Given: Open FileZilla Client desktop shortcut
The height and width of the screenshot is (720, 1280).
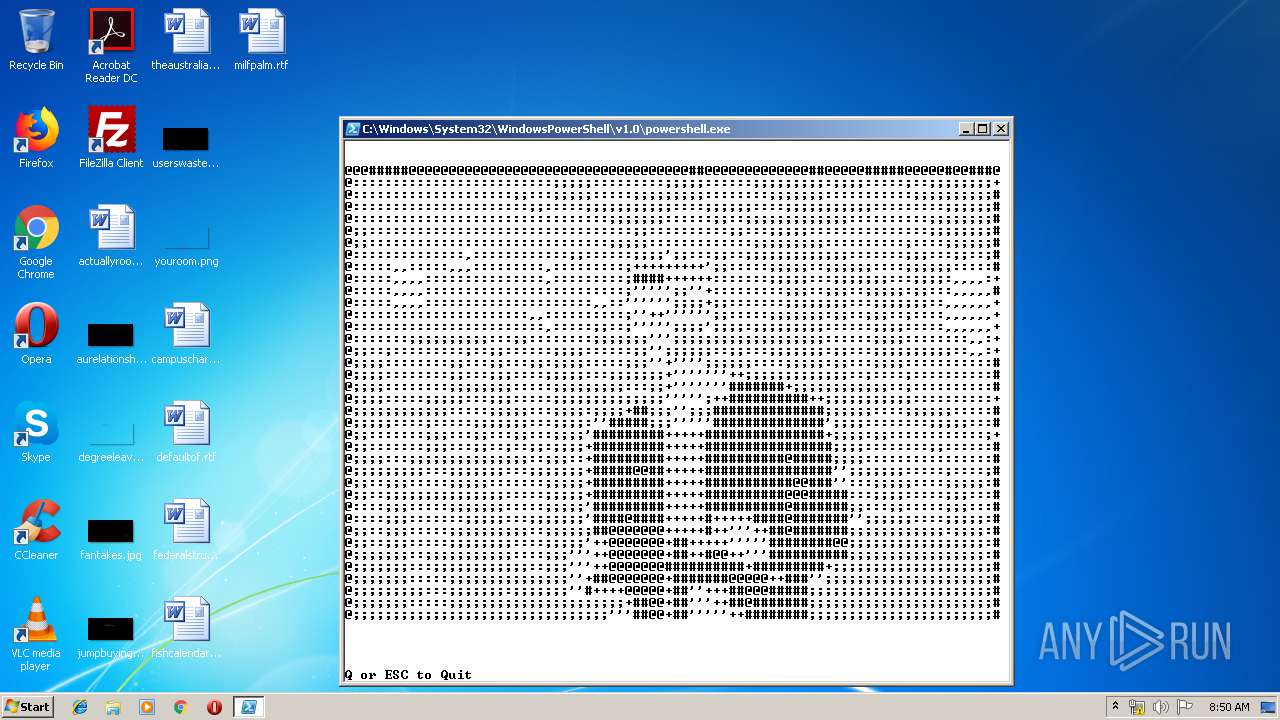Looking at the screenshot, I should click(x=111, y=138).
